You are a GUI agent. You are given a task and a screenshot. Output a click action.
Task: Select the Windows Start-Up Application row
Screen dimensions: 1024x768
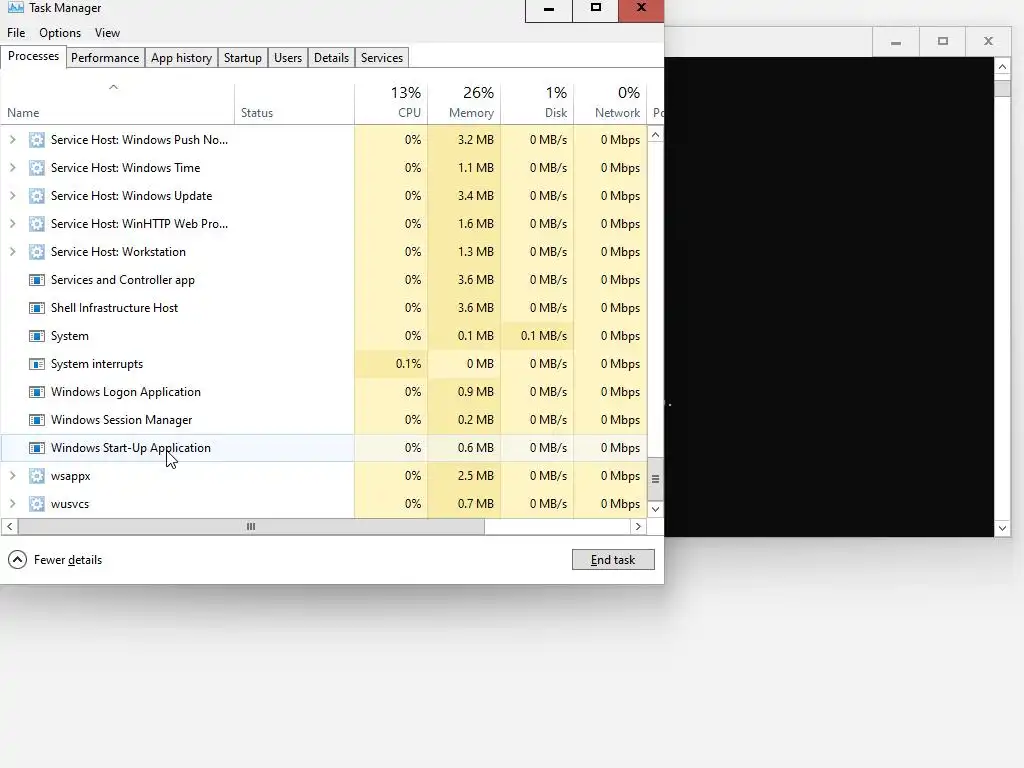[324, 448]
